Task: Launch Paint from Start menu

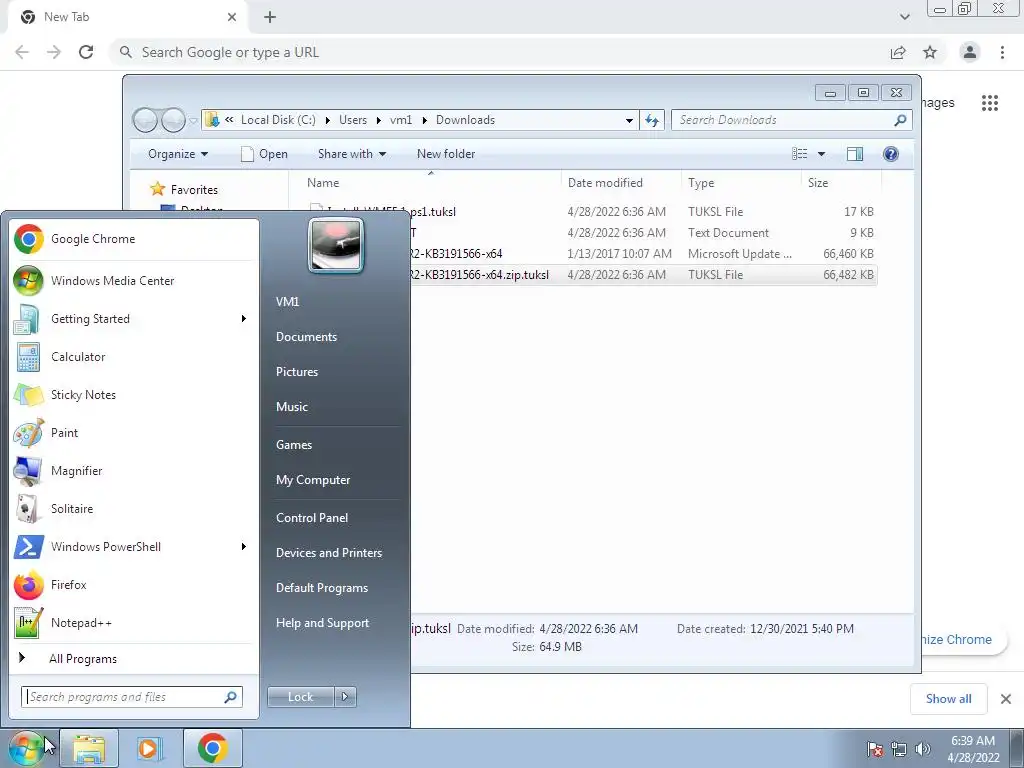Action: point(134,432)
